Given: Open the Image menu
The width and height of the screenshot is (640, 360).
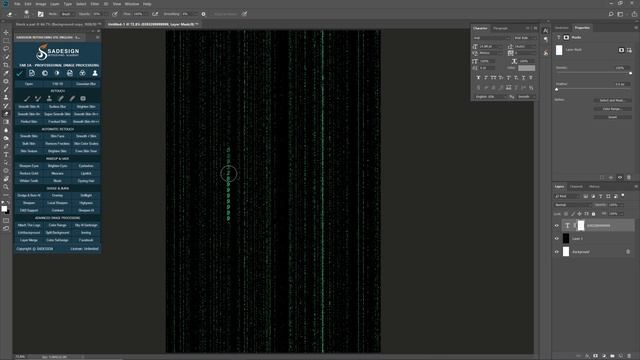Looking at the screenshot, I should coord(41,4).
